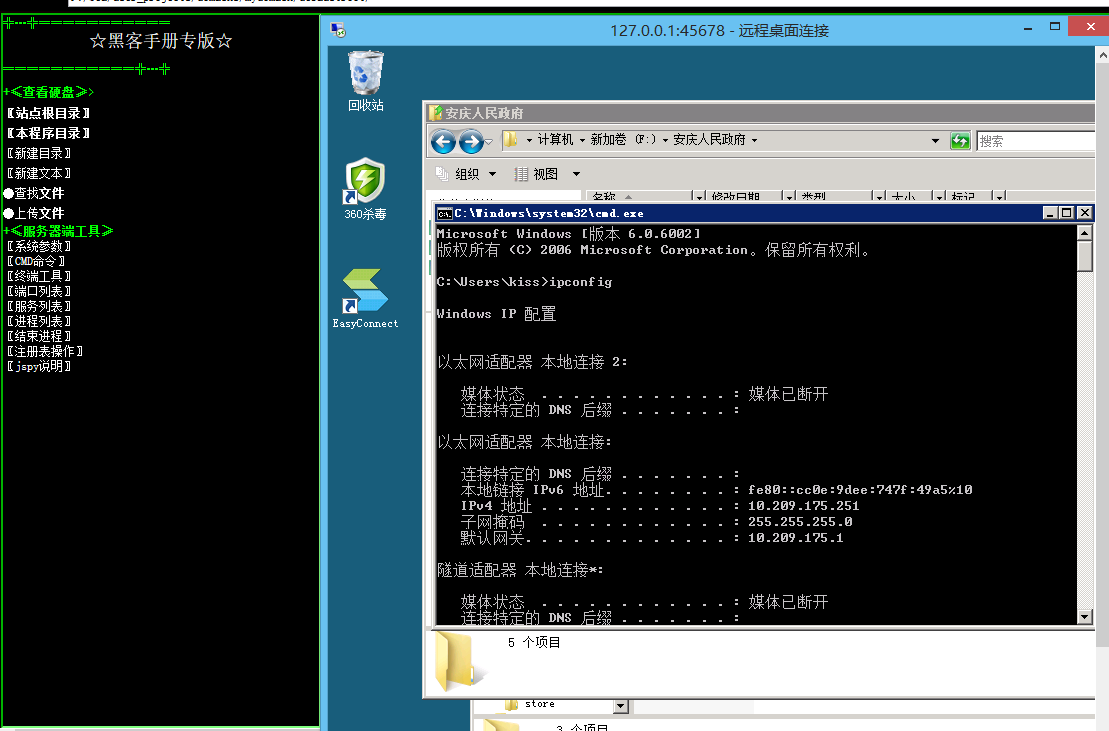
Task: Open the 回收站 recycle bin desktop icon
Action: click(366, 81)
